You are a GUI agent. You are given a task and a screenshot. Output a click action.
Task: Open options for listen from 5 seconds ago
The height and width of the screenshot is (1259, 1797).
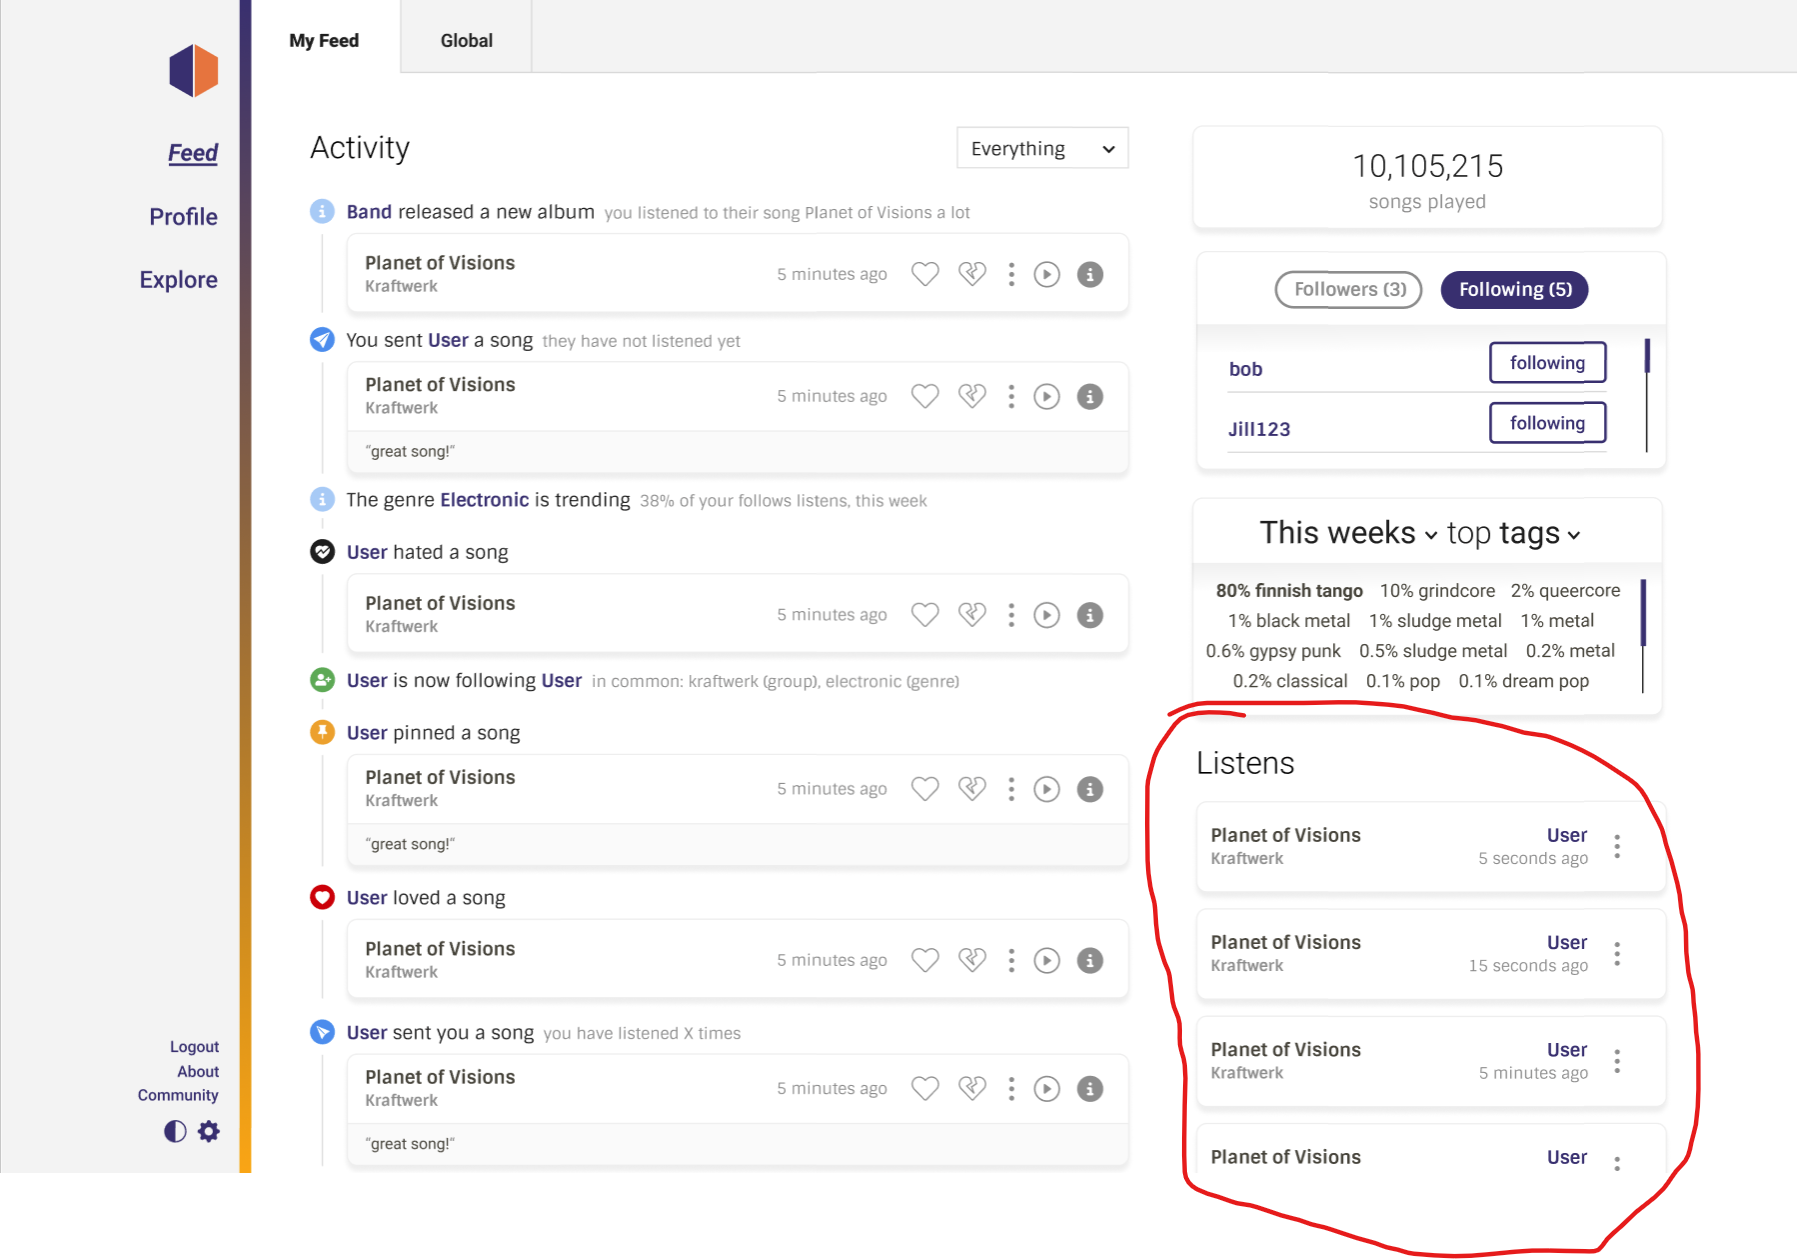[1617, 847]
